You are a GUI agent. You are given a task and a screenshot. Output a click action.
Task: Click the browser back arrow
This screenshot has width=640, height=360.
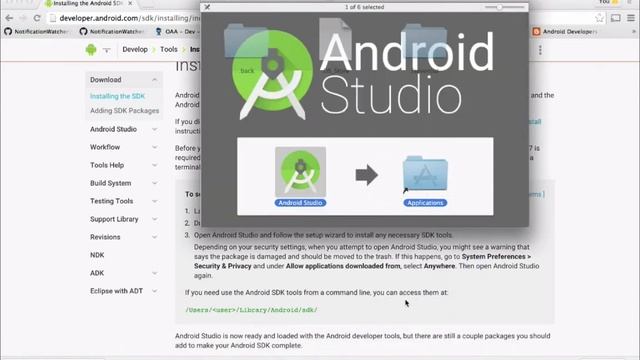9,18
